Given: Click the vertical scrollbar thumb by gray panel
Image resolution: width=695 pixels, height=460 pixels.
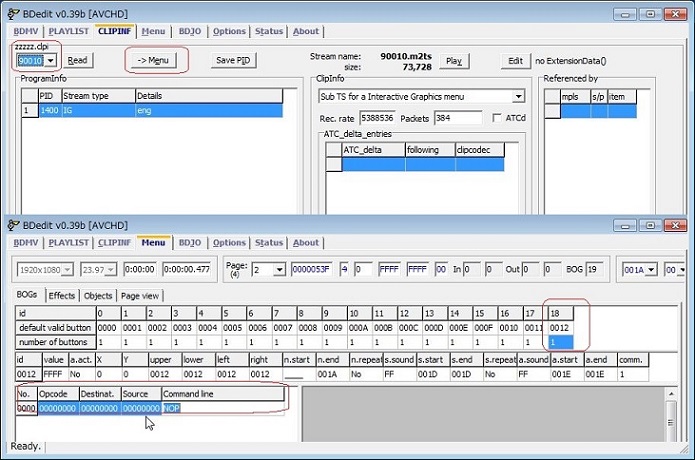Looking at the screenshot, I should [x=672, y=421].
